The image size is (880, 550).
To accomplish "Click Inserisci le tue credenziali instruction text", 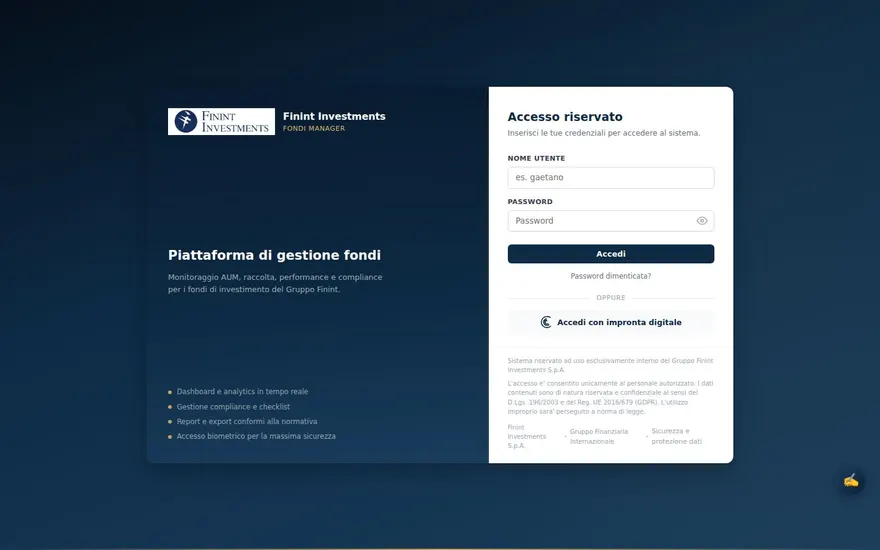I will pos(604,133).
